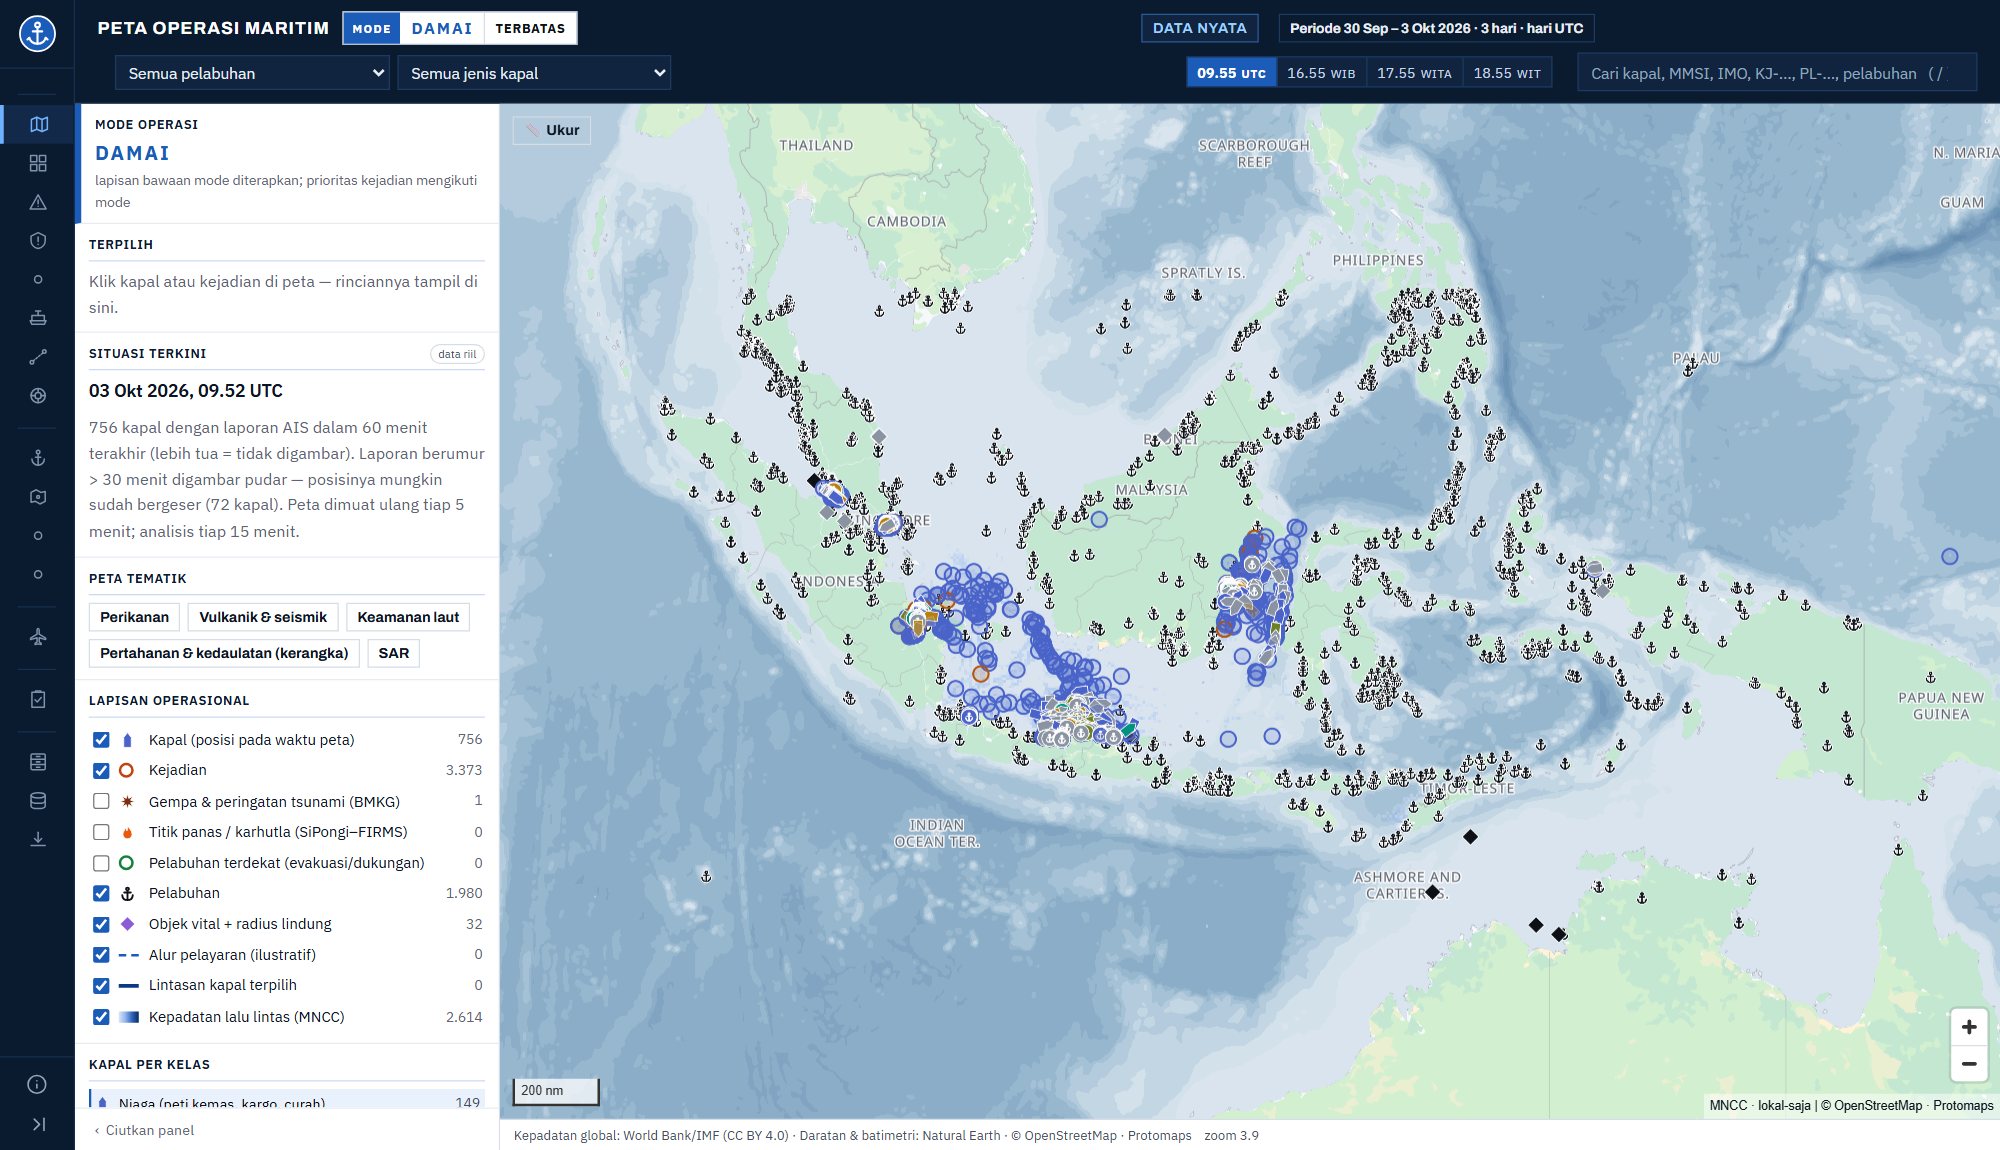Switch time display to 17.55 WITA
Screen dimensions: 2000x1150
[1414, 73]
